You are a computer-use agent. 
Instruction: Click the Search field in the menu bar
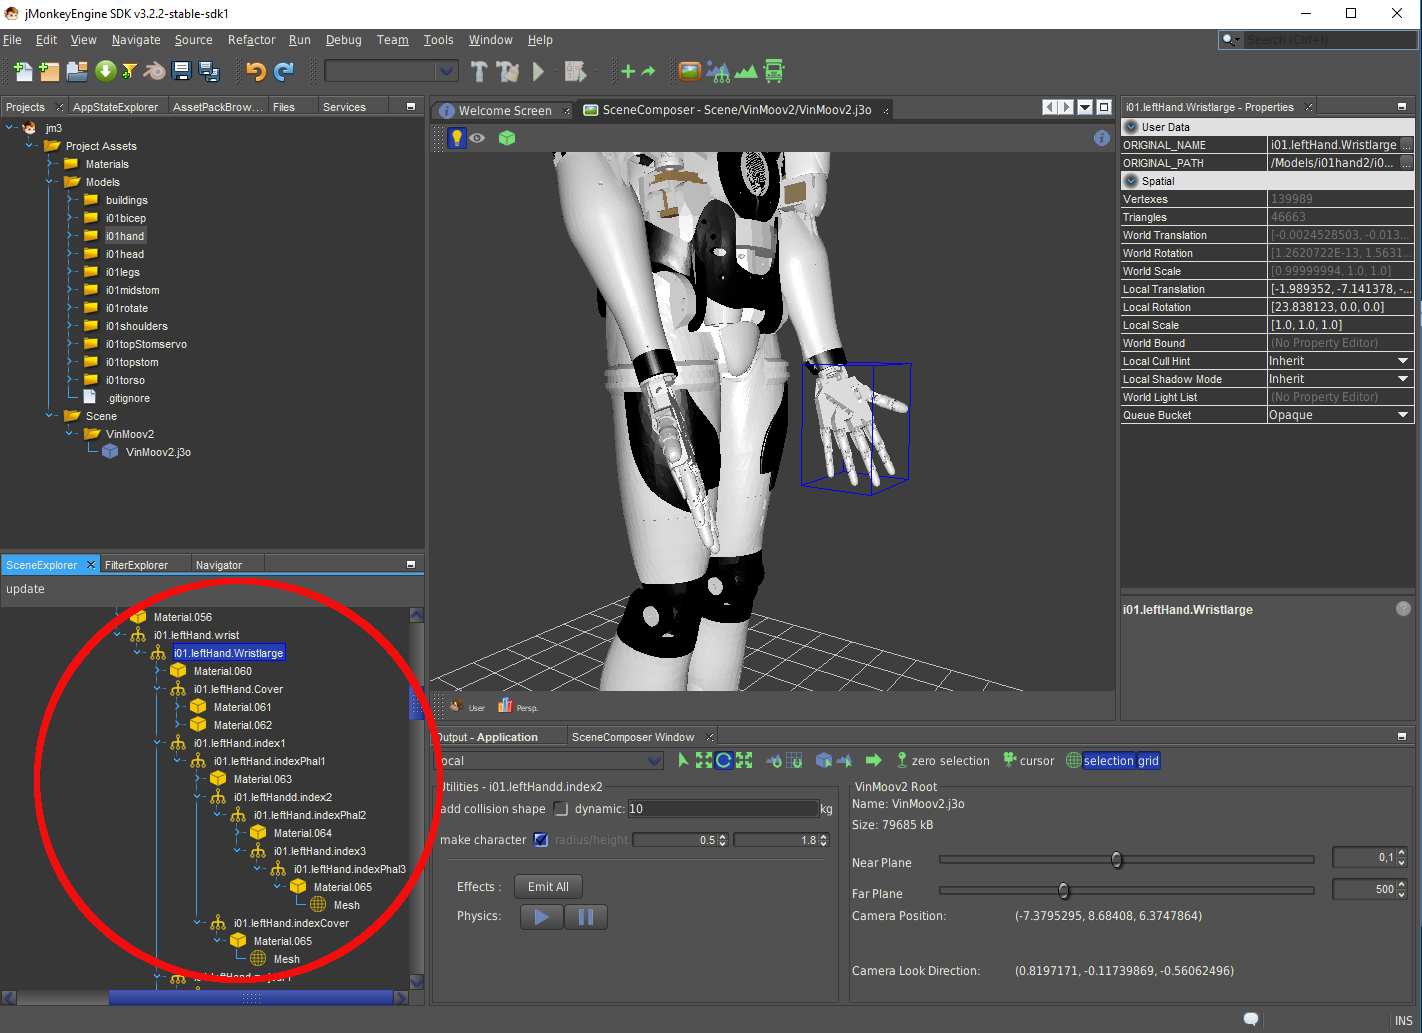tap(1330, 40)
